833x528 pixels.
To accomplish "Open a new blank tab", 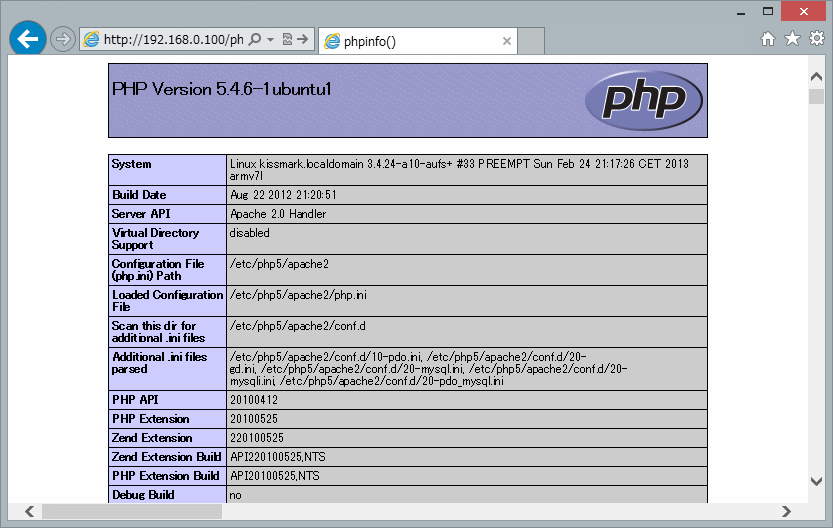I will point(531,41).
